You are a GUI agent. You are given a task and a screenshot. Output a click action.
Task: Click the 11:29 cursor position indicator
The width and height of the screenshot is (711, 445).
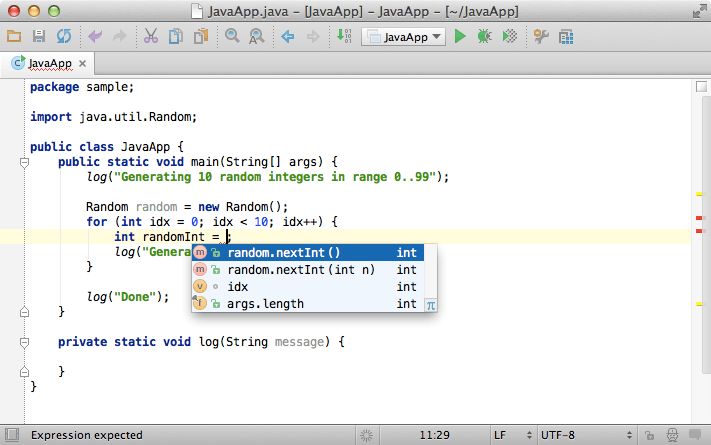point(434,435)
